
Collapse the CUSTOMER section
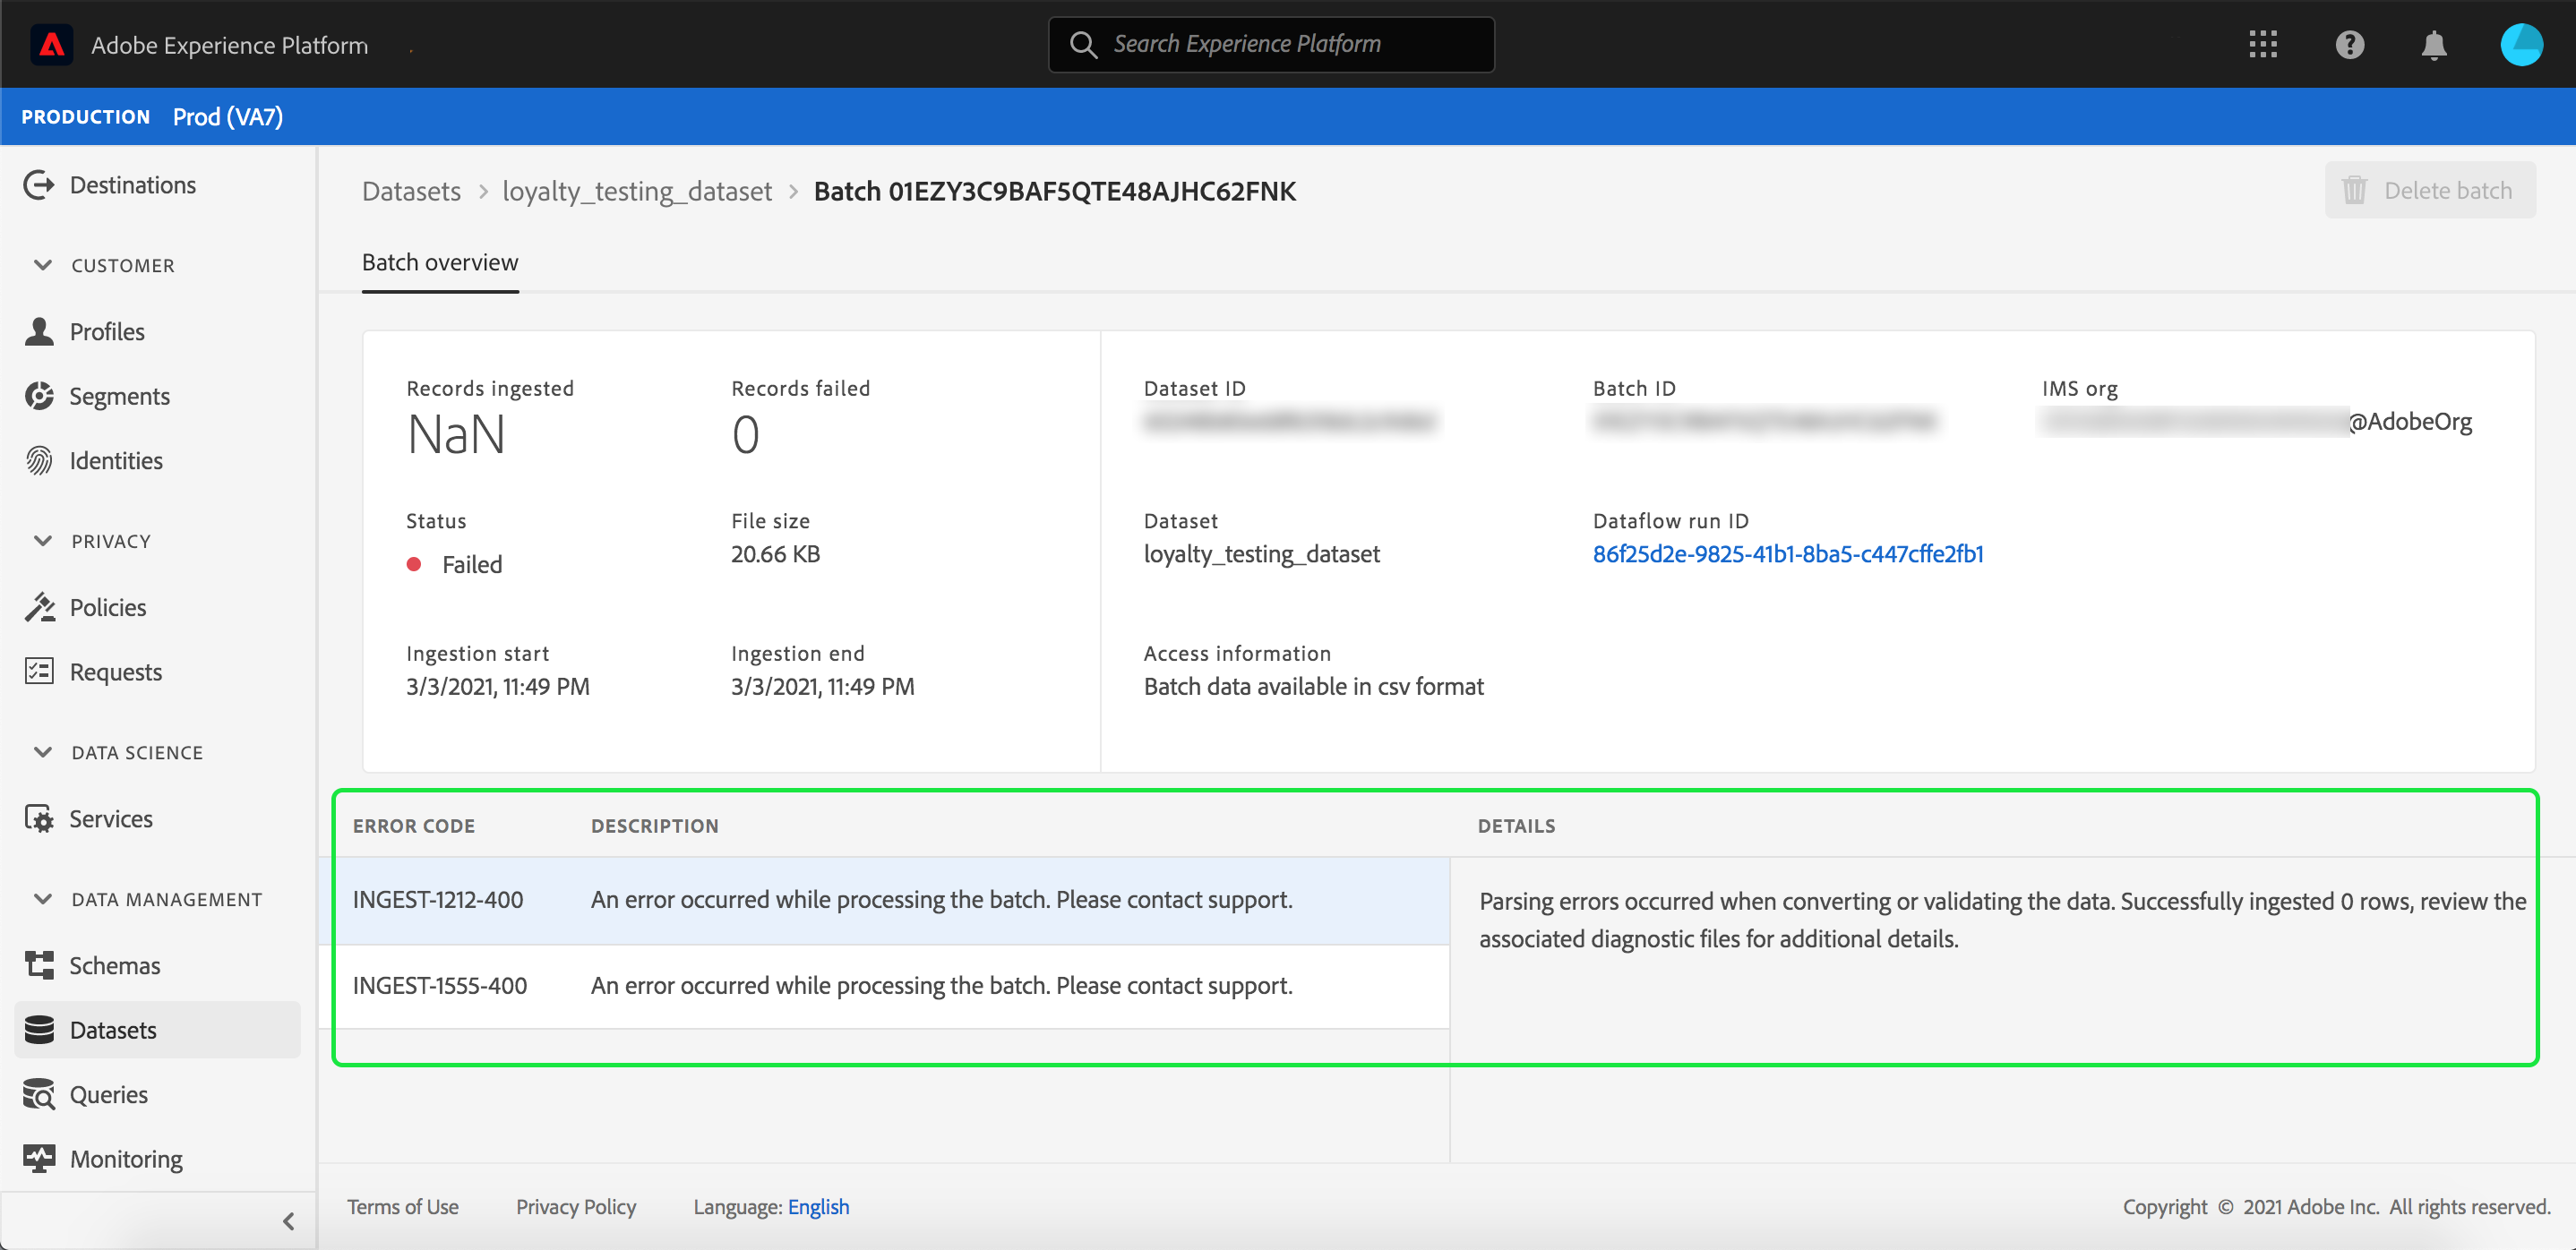(x=43, y=265)
